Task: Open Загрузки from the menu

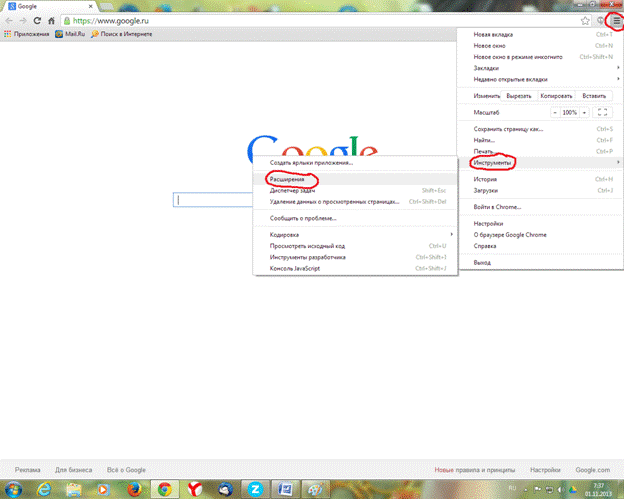Action: point(540,190)
